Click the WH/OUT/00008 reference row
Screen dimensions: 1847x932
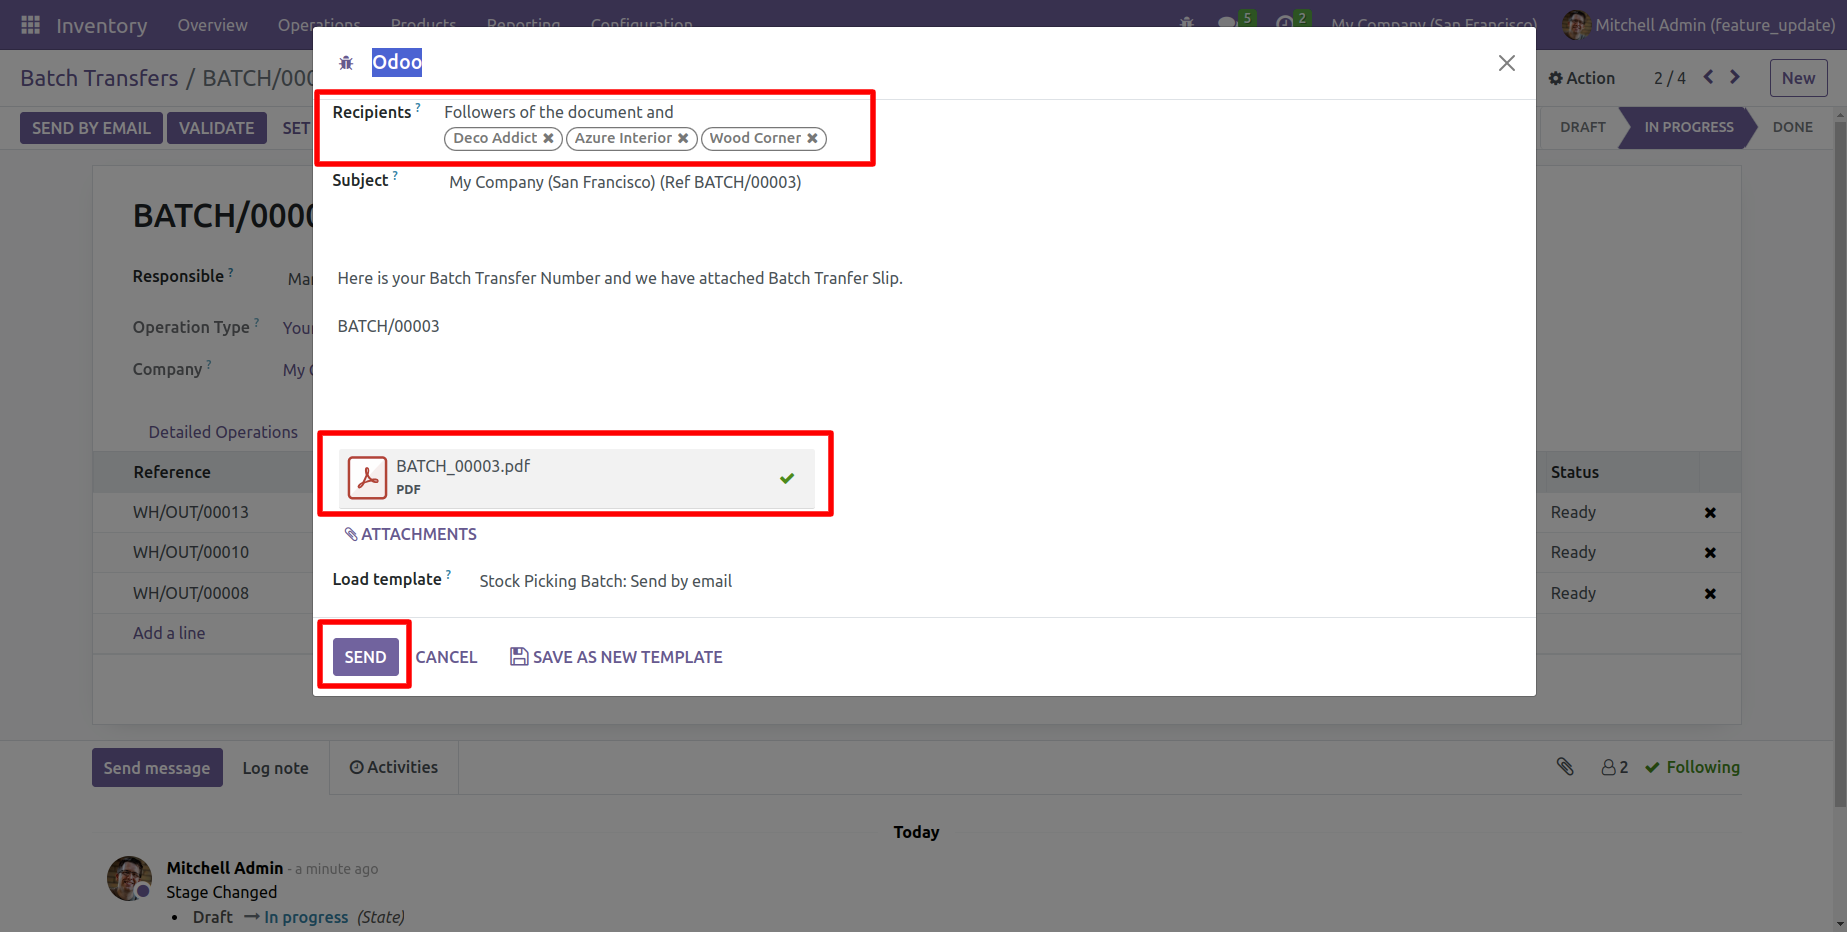pyautogui.click(x=190, y=593)
